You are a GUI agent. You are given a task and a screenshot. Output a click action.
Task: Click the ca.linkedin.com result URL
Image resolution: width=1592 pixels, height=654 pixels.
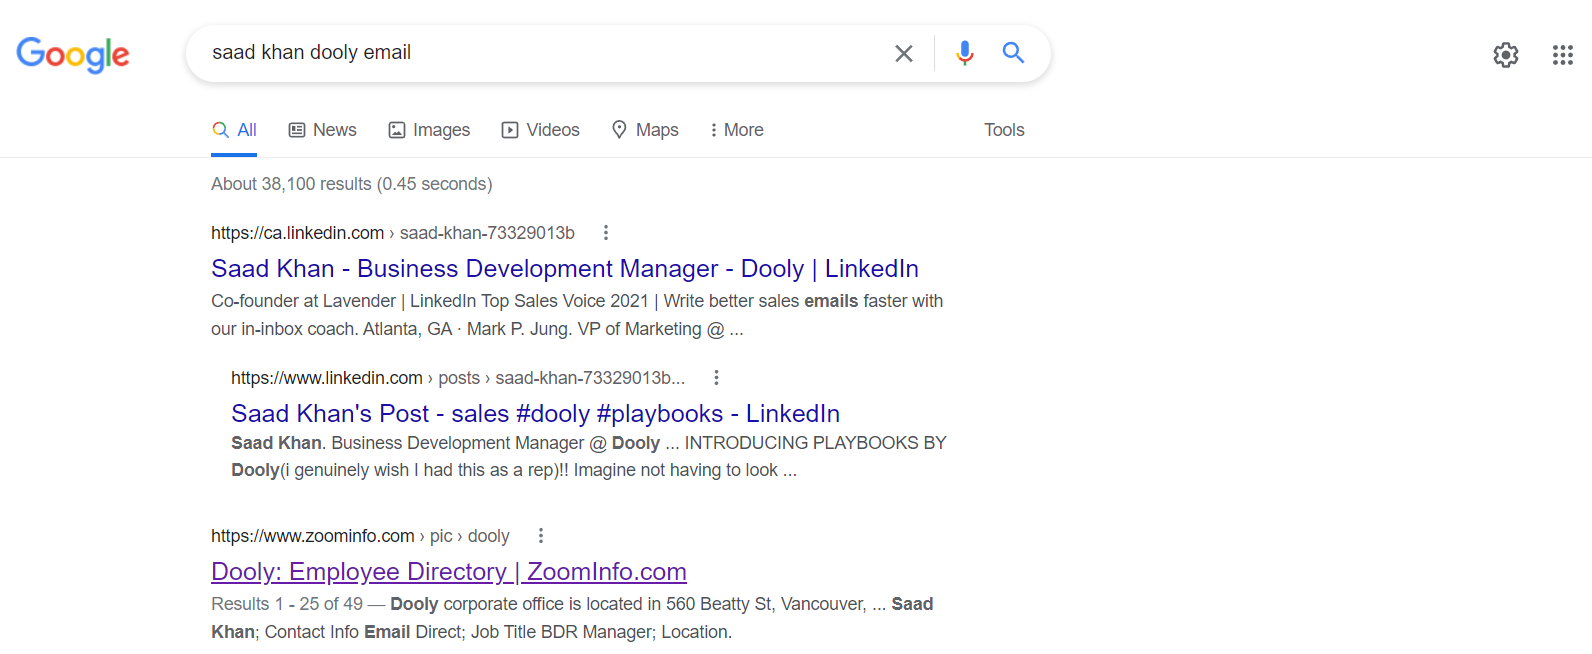(393, 233)
